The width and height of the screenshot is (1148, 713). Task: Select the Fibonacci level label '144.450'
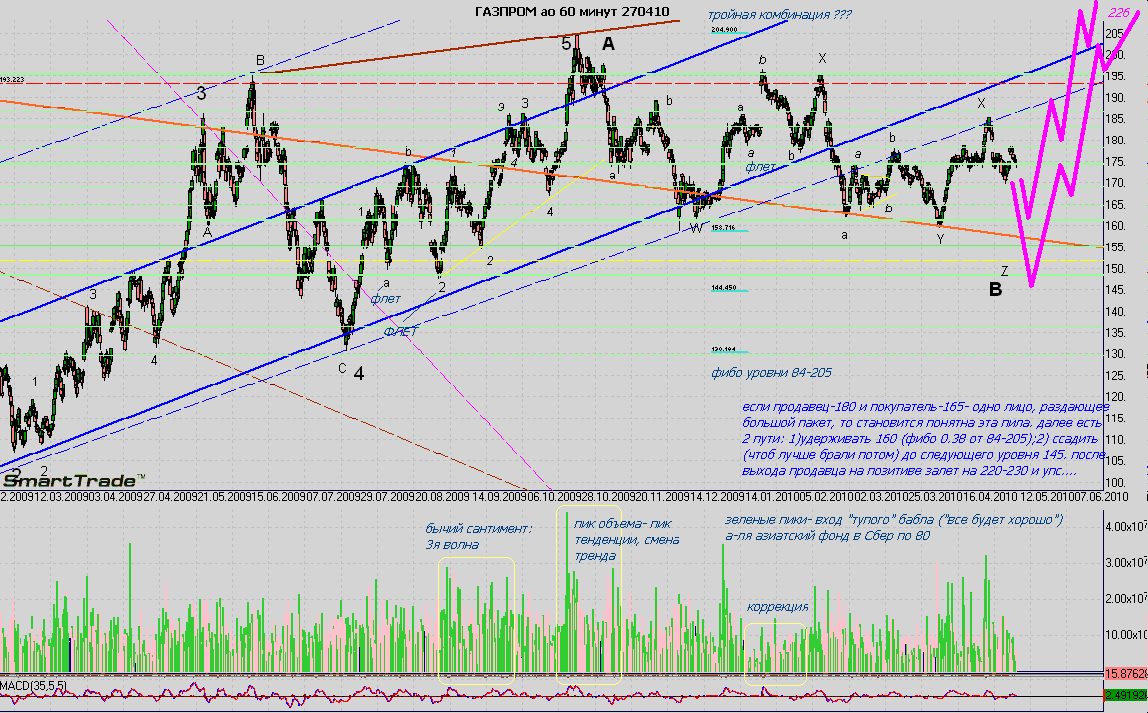coord(723,288)
